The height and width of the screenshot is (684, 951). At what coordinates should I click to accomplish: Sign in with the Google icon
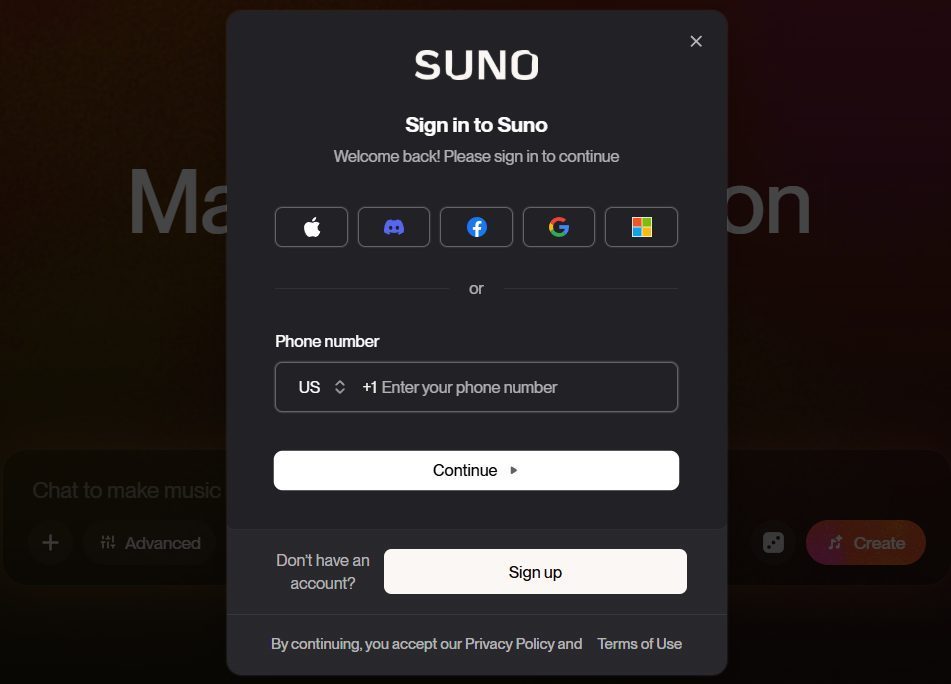click(559, 227)
